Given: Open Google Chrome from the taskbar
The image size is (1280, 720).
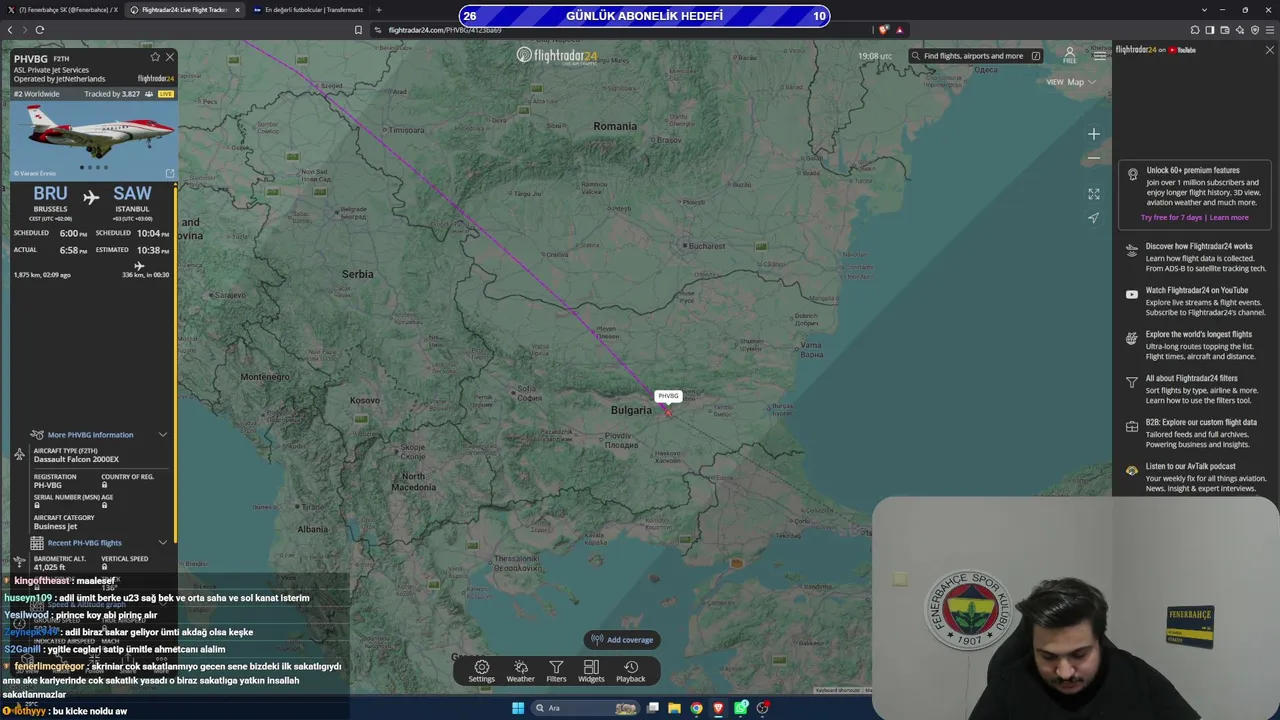Looking at the screenshot, I should tap(696, 708).
